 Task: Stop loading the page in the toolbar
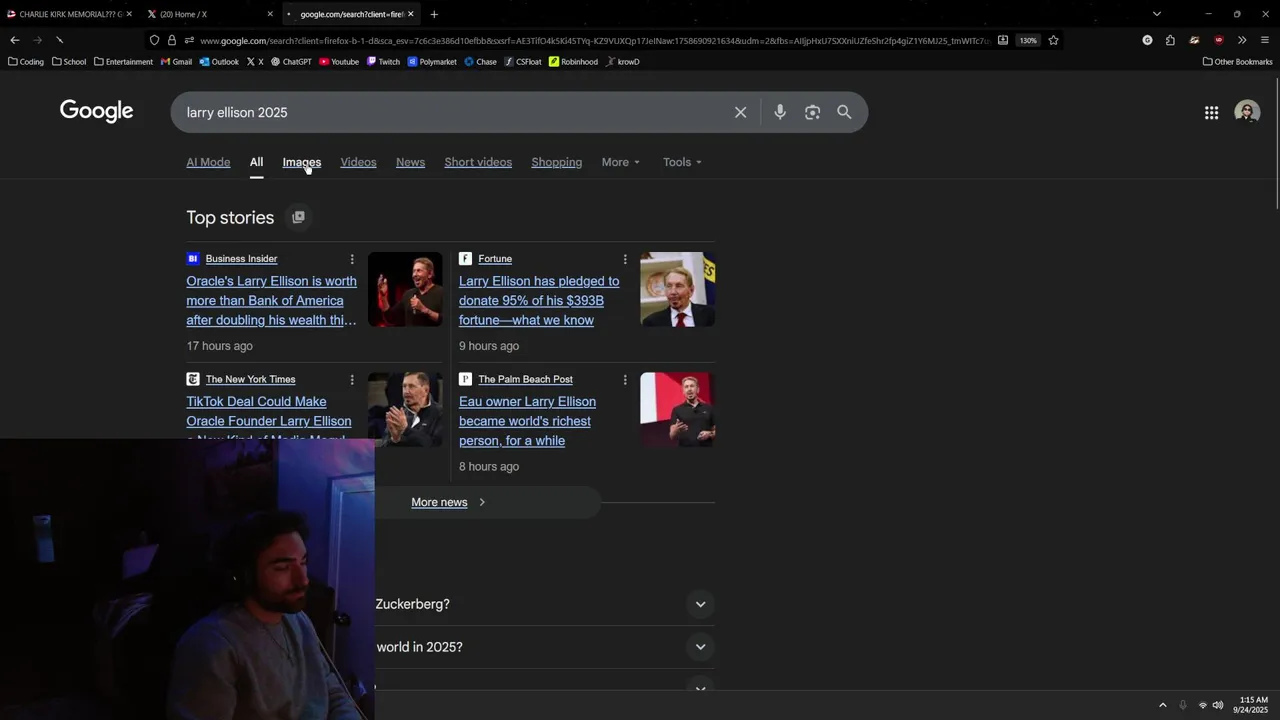coord(59,40)
